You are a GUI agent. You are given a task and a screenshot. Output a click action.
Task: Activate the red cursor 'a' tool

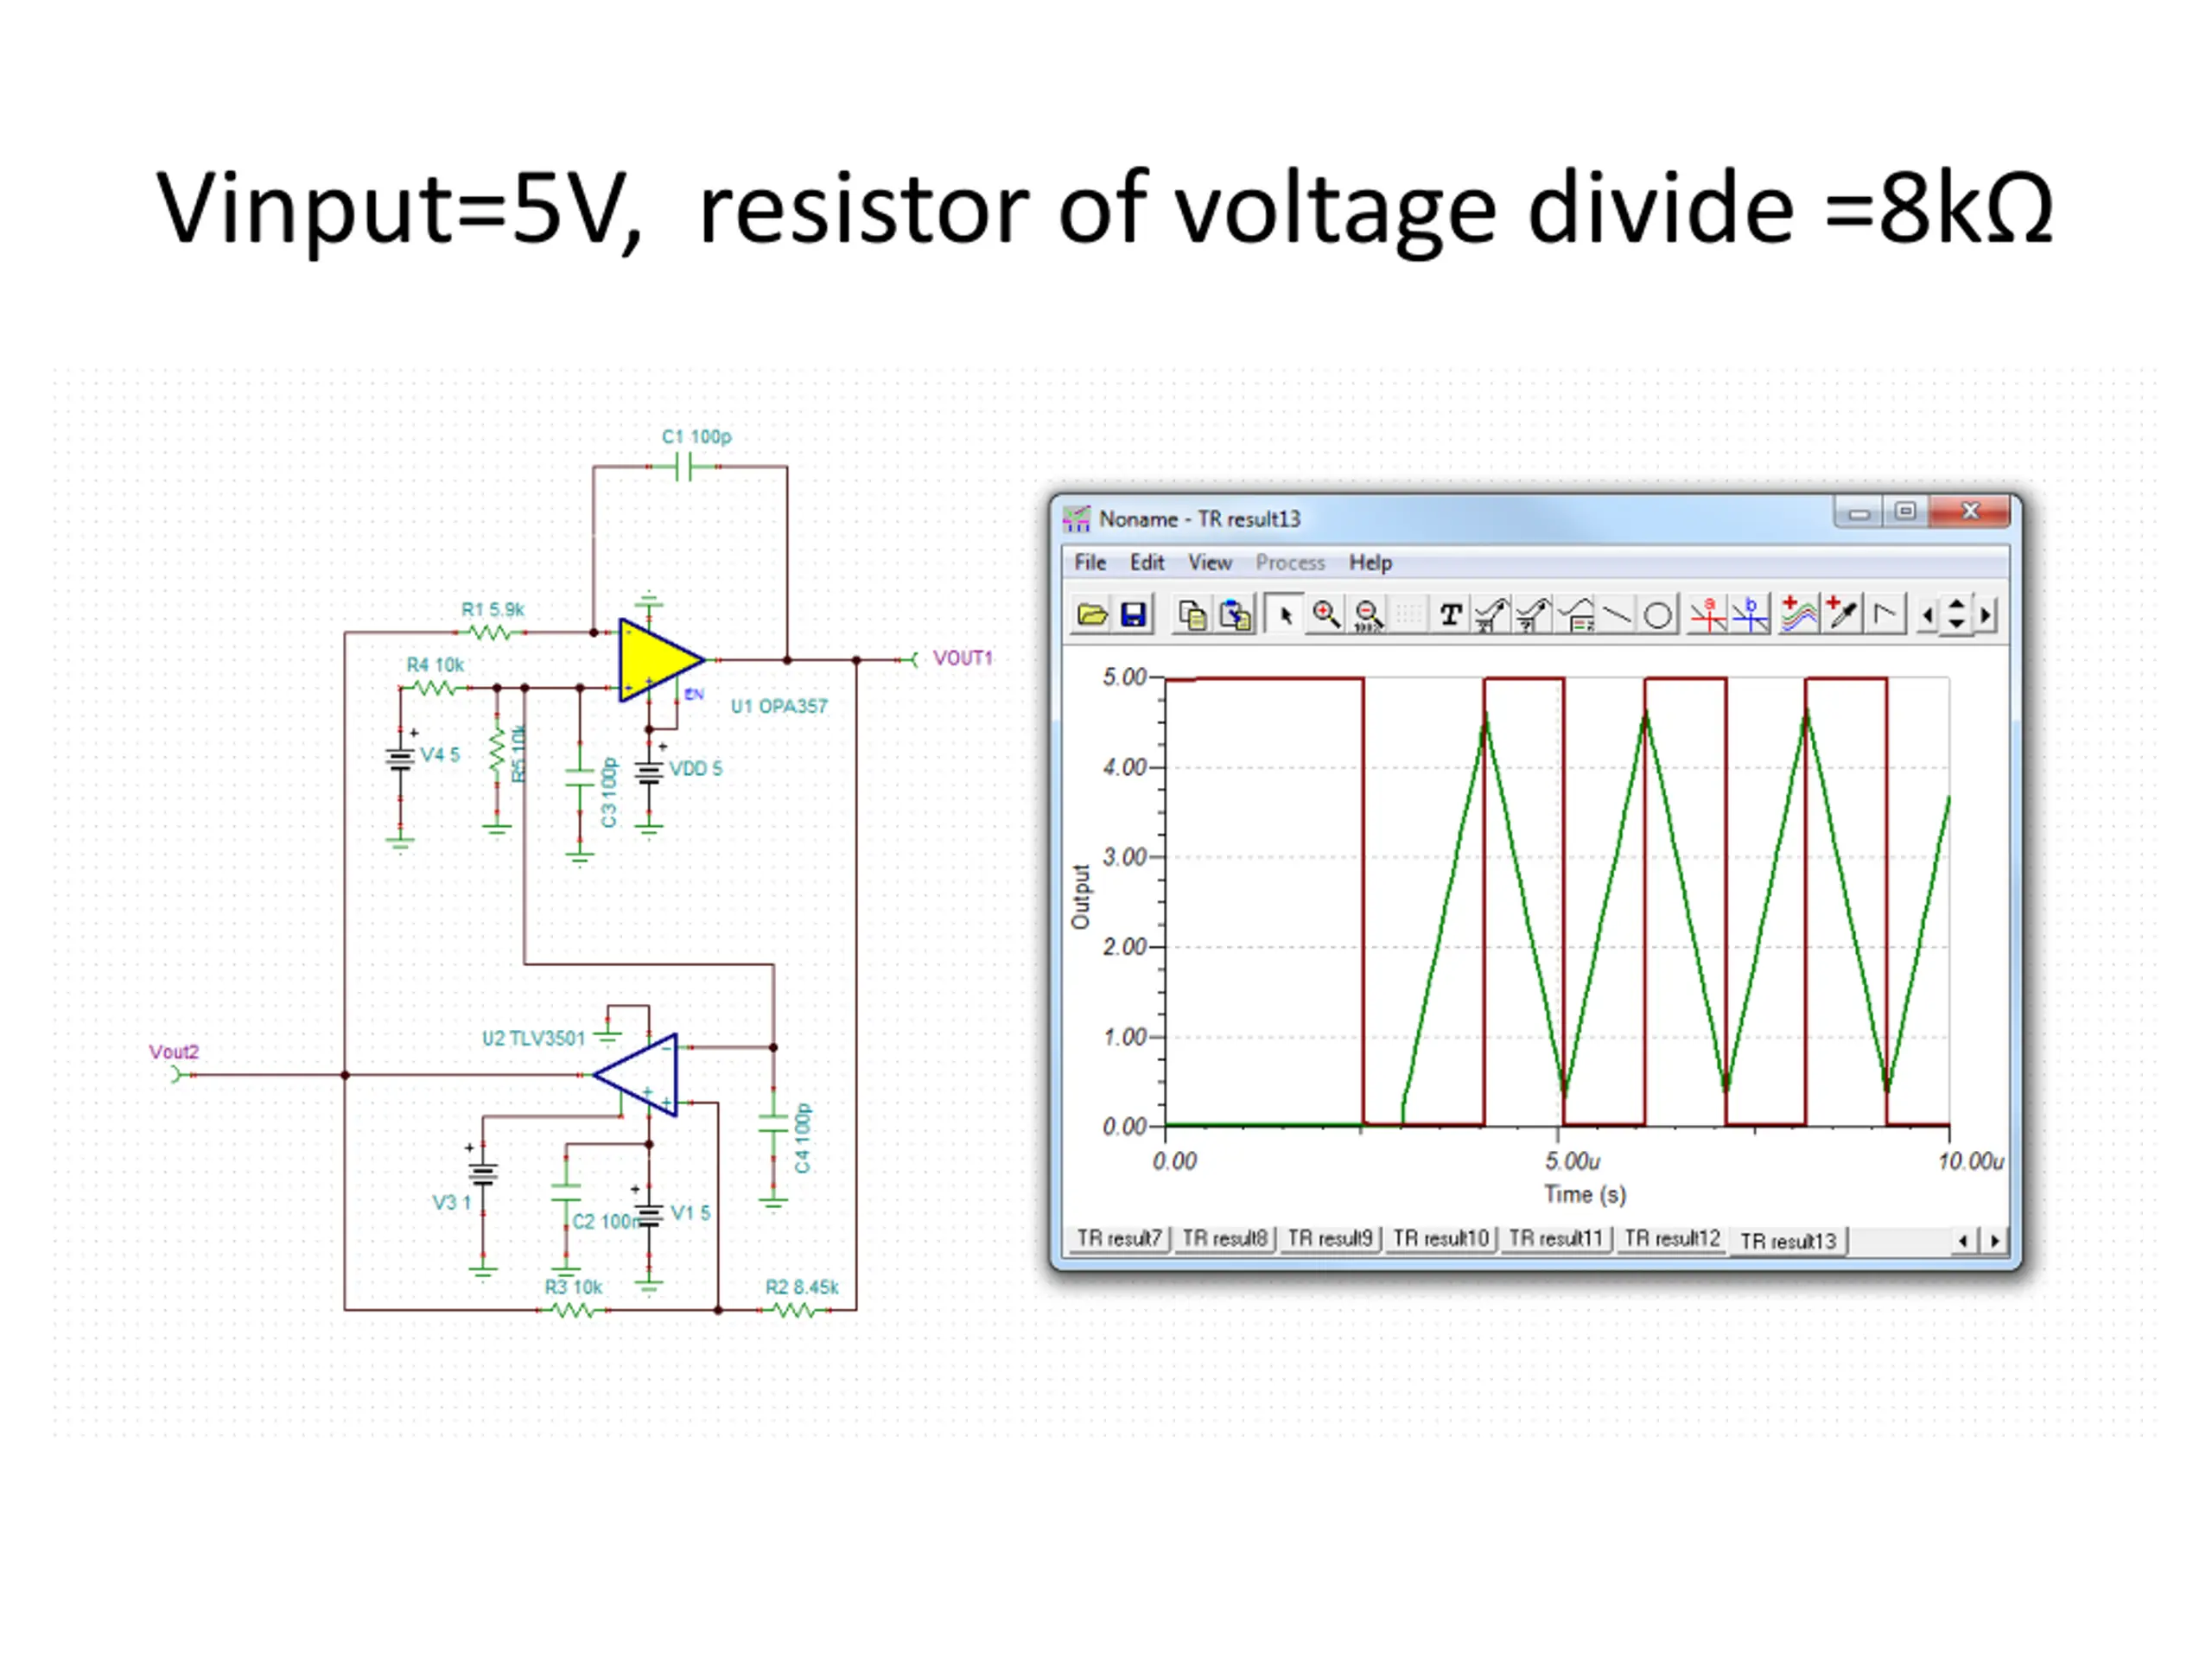(1707, 615)
